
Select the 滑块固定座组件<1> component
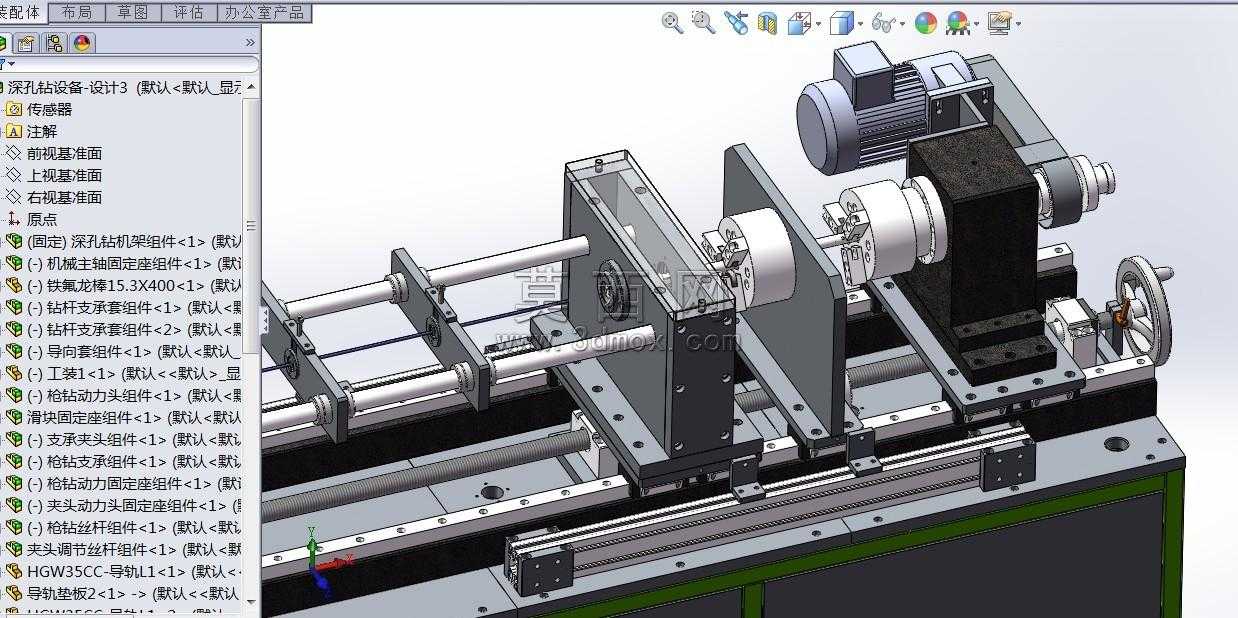tap(134, 417)
